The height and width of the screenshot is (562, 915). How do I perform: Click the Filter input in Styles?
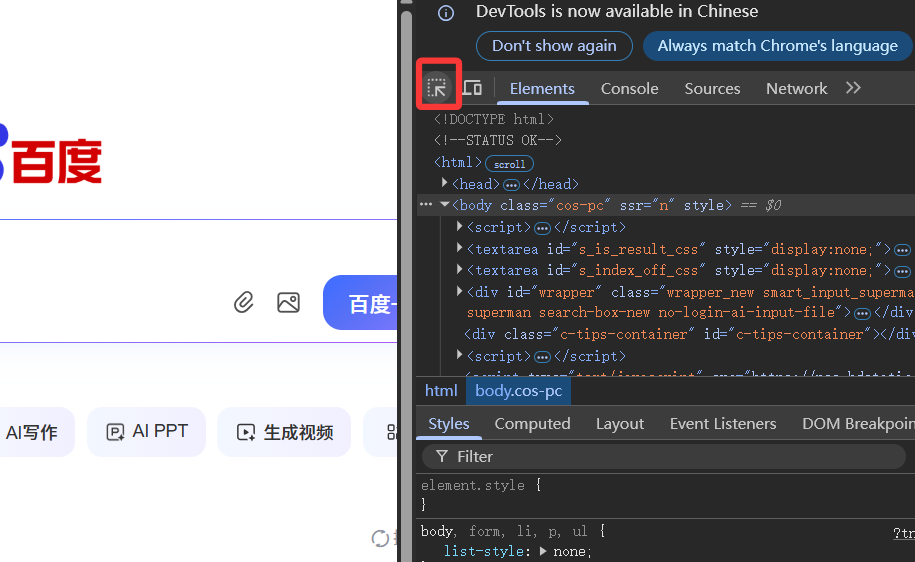(663, 456)
